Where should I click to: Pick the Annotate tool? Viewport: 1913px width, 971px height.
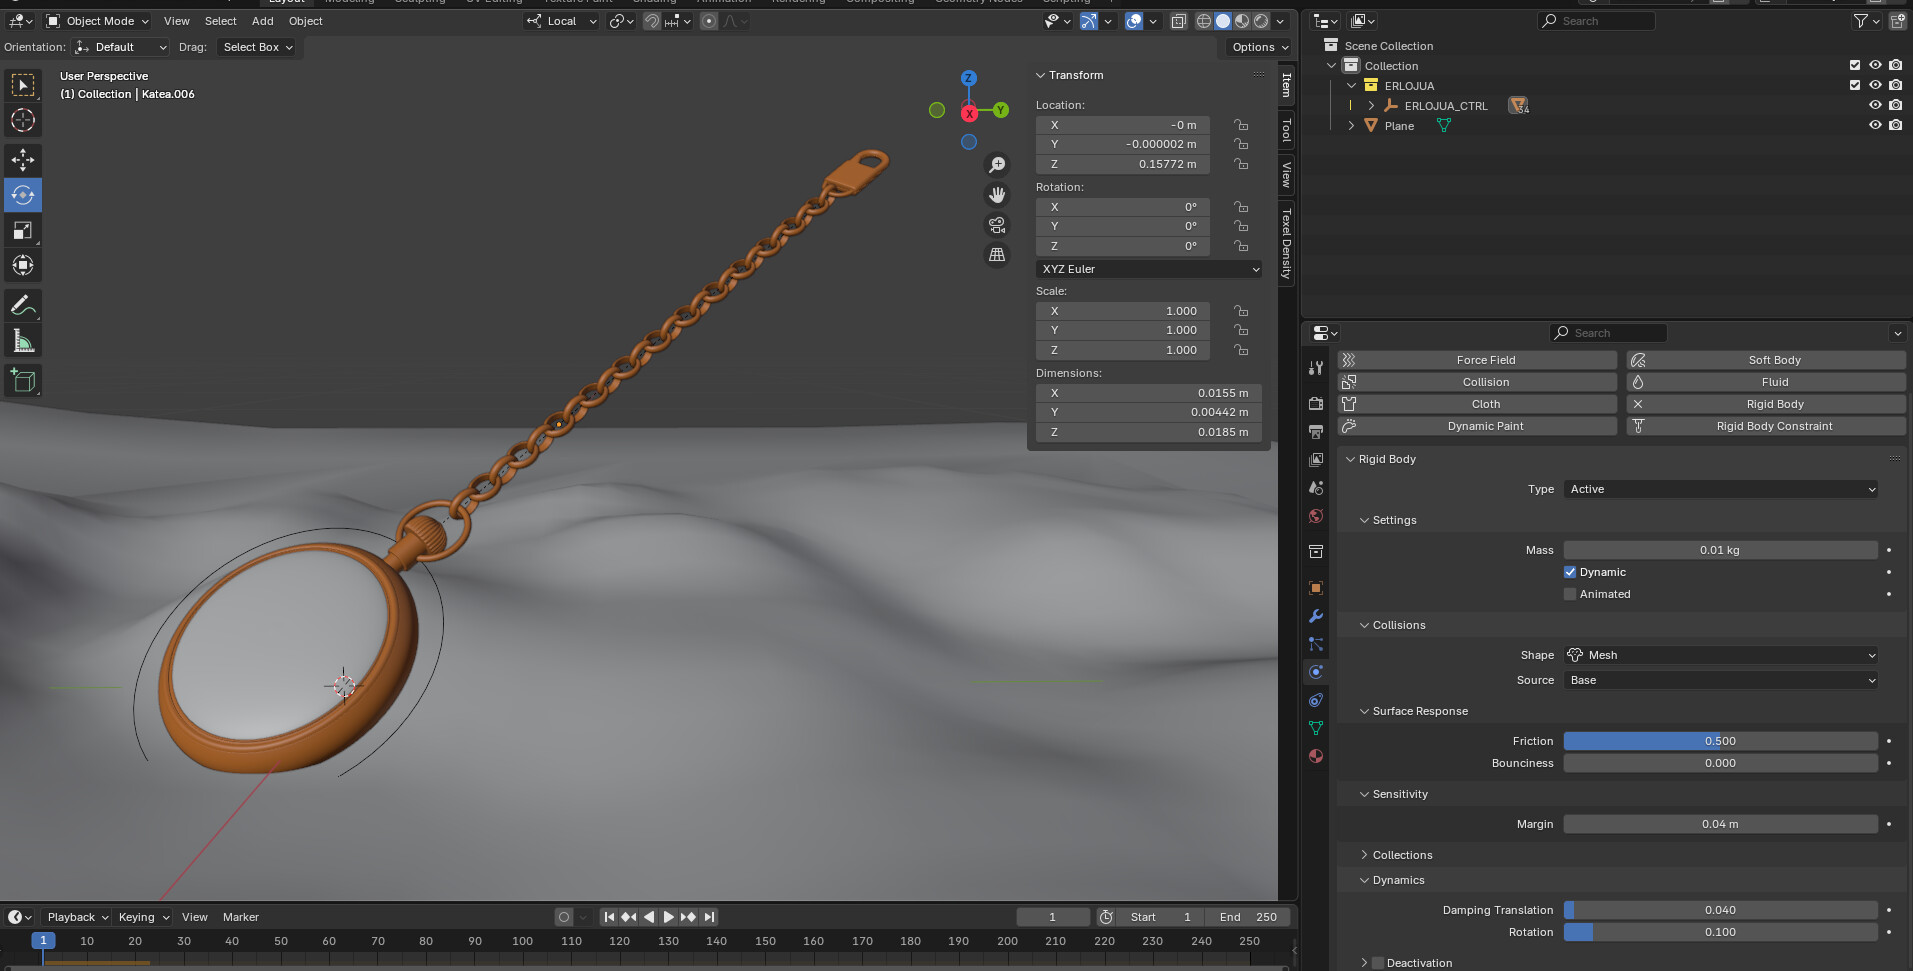click(23, 306)
